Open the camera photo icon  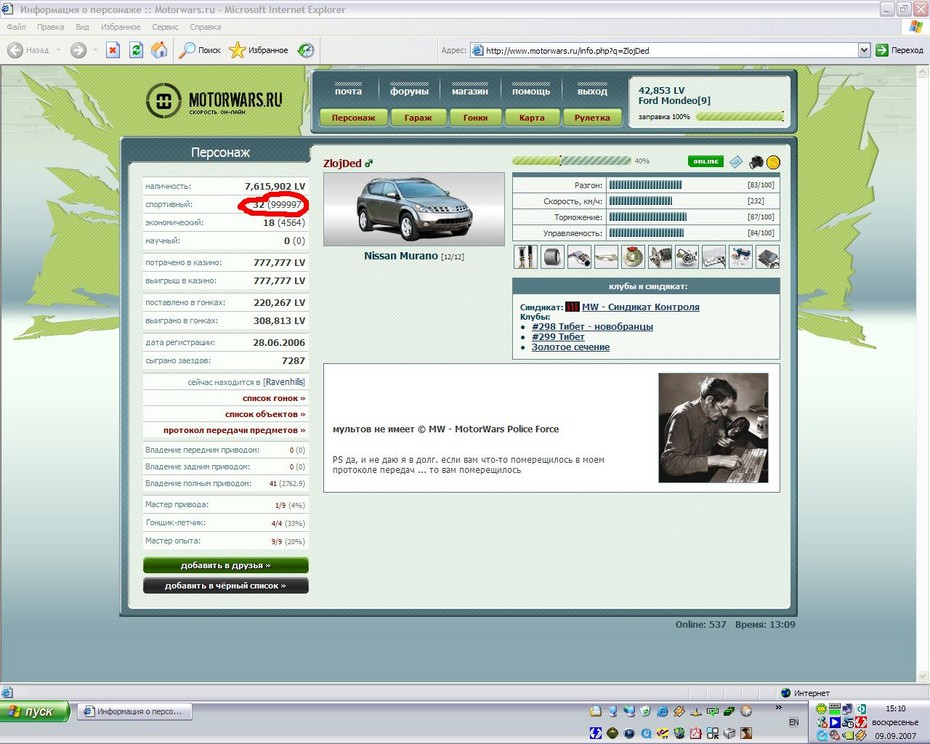pyautogui.click(x=756, y=161)
